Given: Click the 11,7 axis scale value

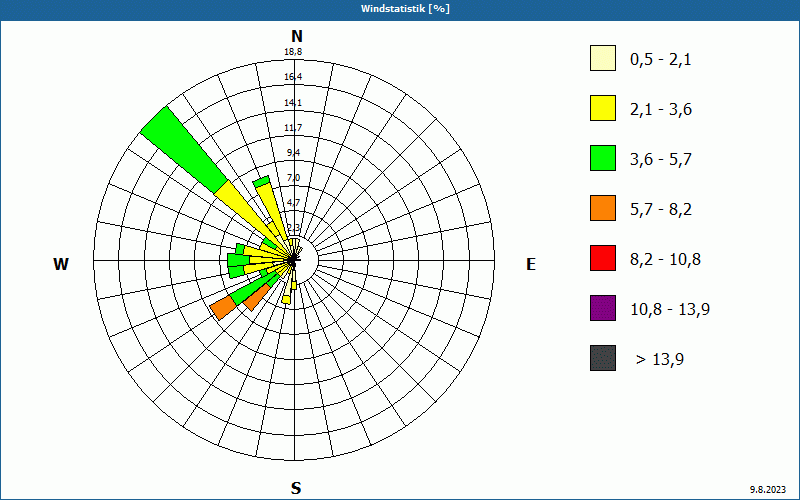Looking at the screenshot, I should point(293,128).
